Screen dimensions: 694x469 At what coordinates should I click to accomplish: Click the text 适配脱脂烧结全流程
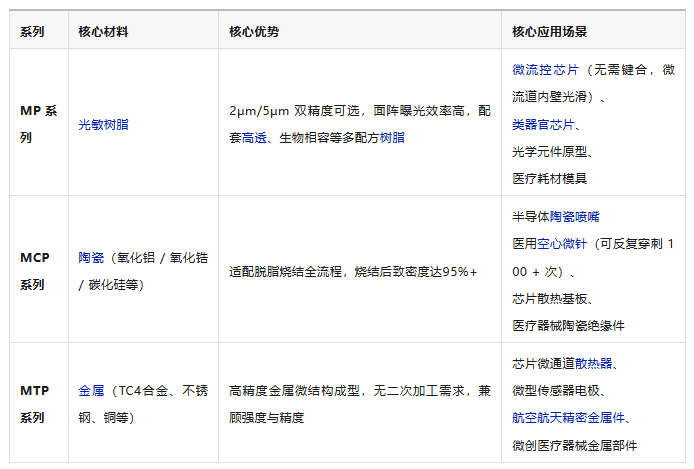(x=285, y=271)
